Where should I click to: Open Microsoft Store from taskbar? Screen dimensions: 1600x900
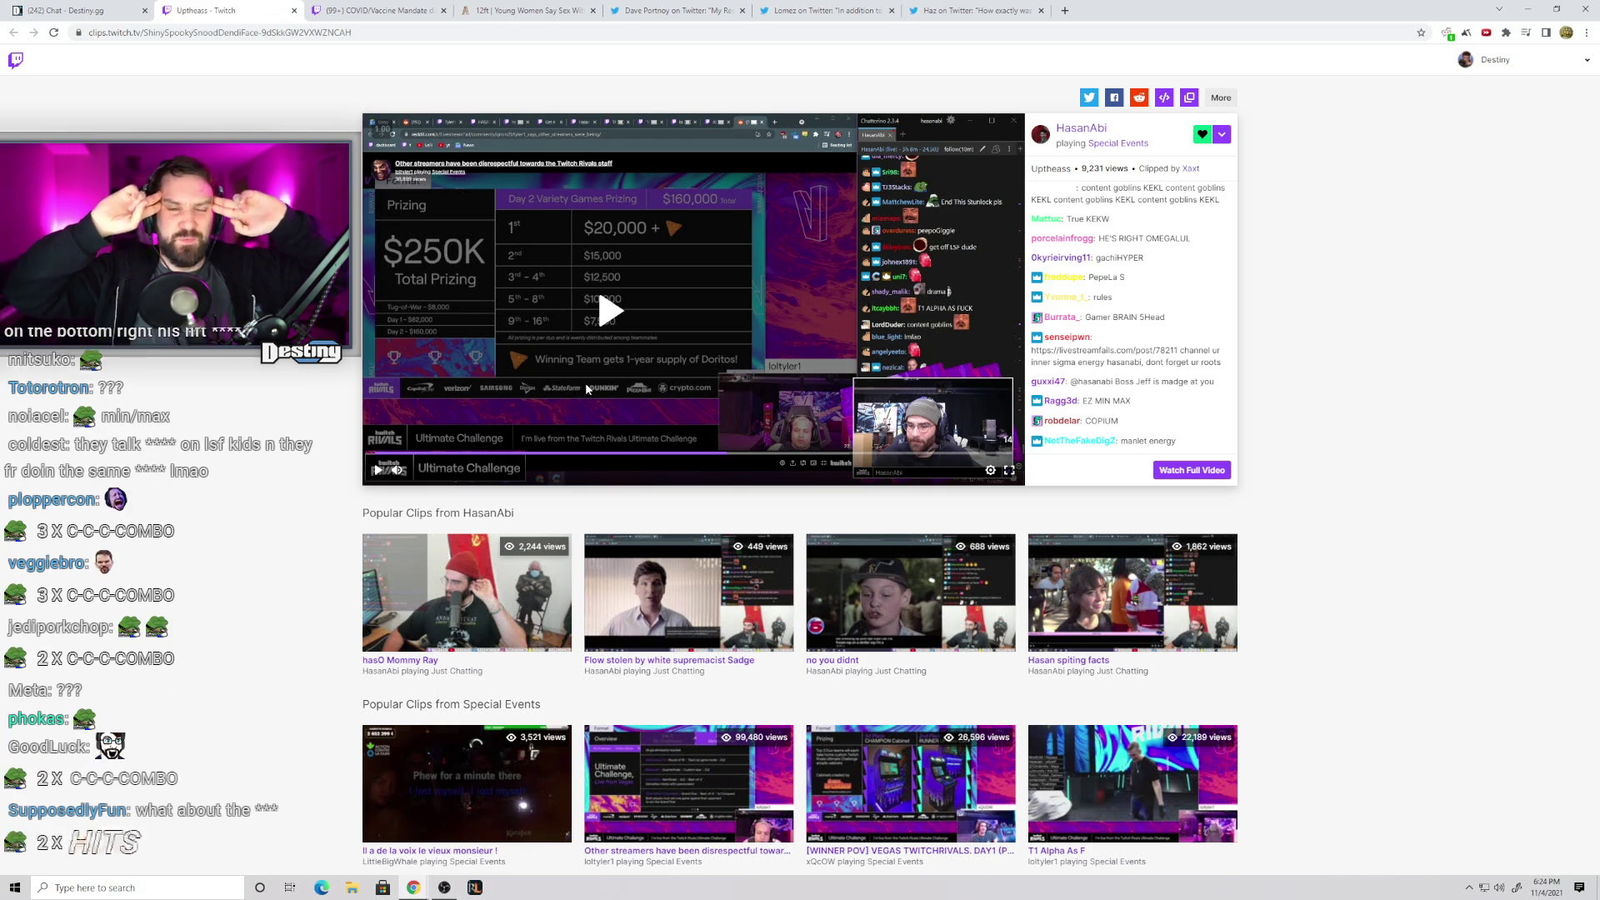[x=382, y=887]
